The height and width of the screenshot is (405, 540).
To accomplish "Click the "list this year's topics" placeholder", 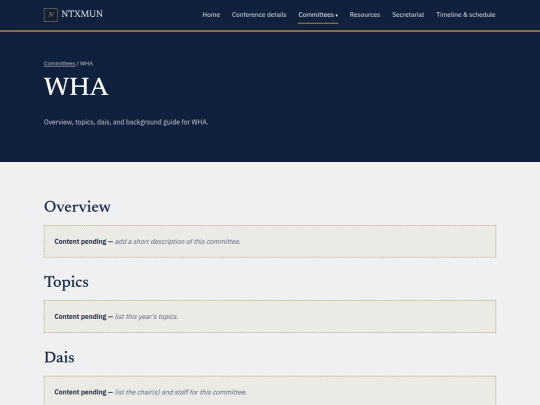I will click(146, 317).
